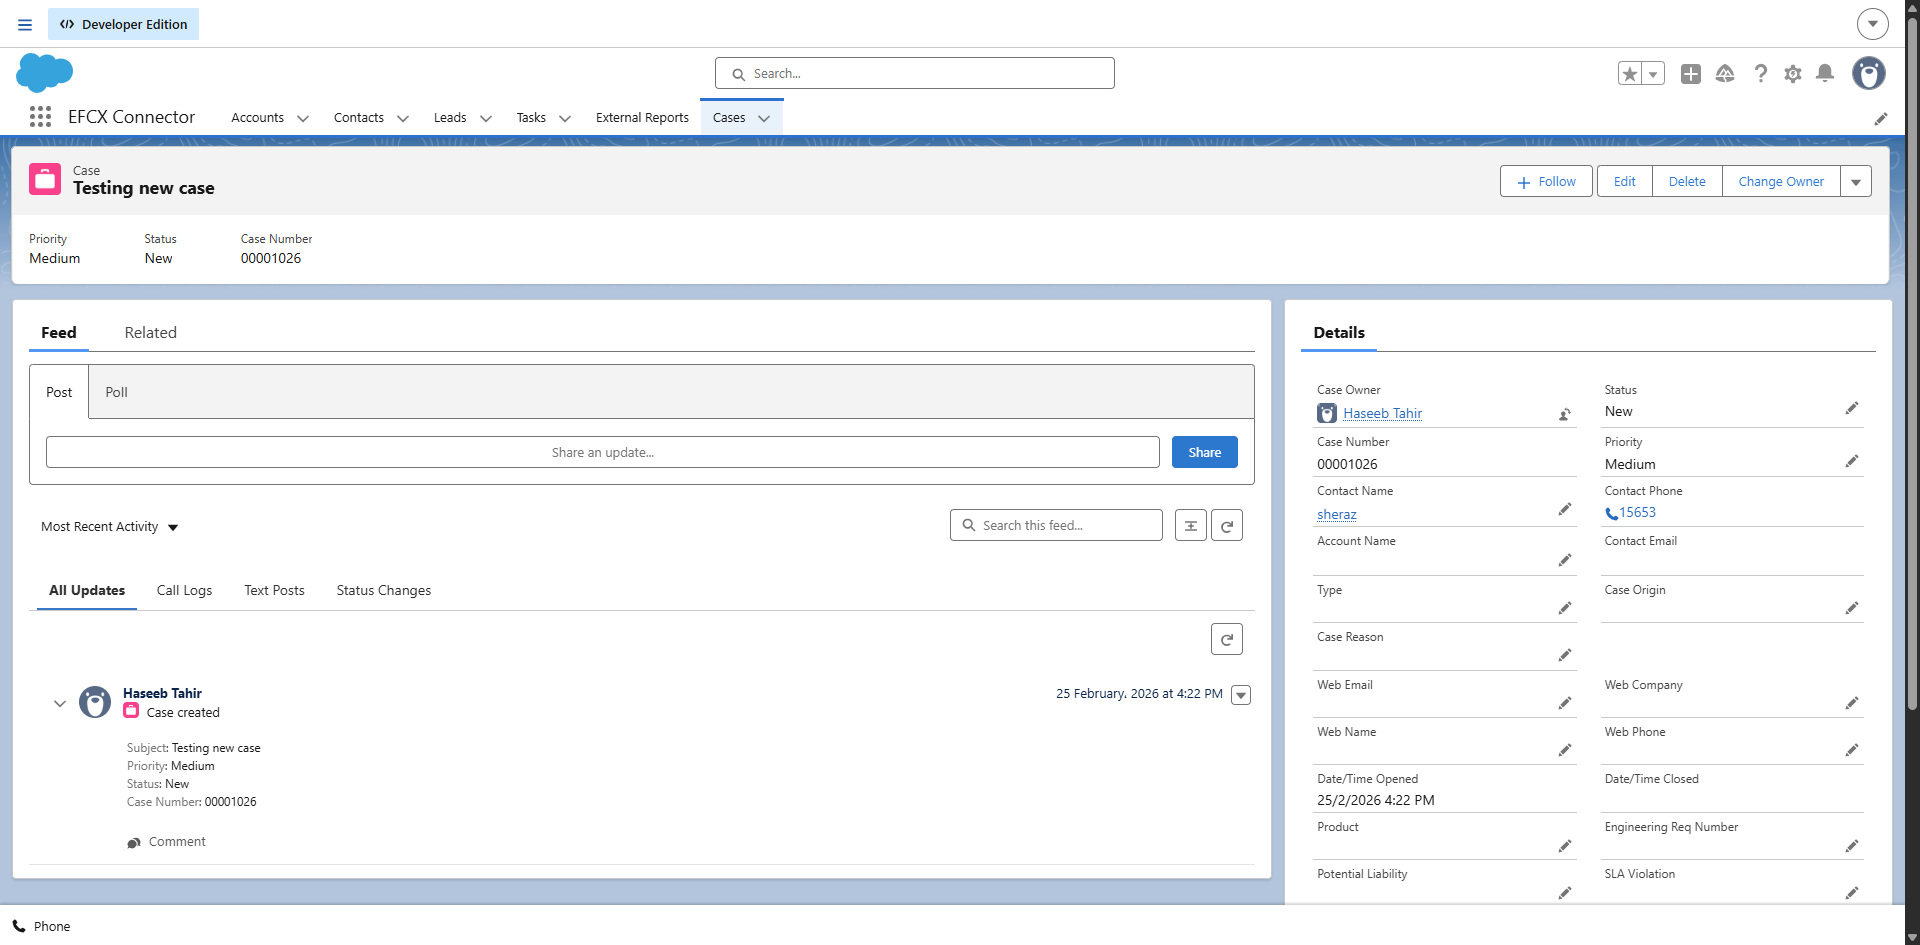
Task: Select the Feed tab
Action: click(x=59, y=333)
